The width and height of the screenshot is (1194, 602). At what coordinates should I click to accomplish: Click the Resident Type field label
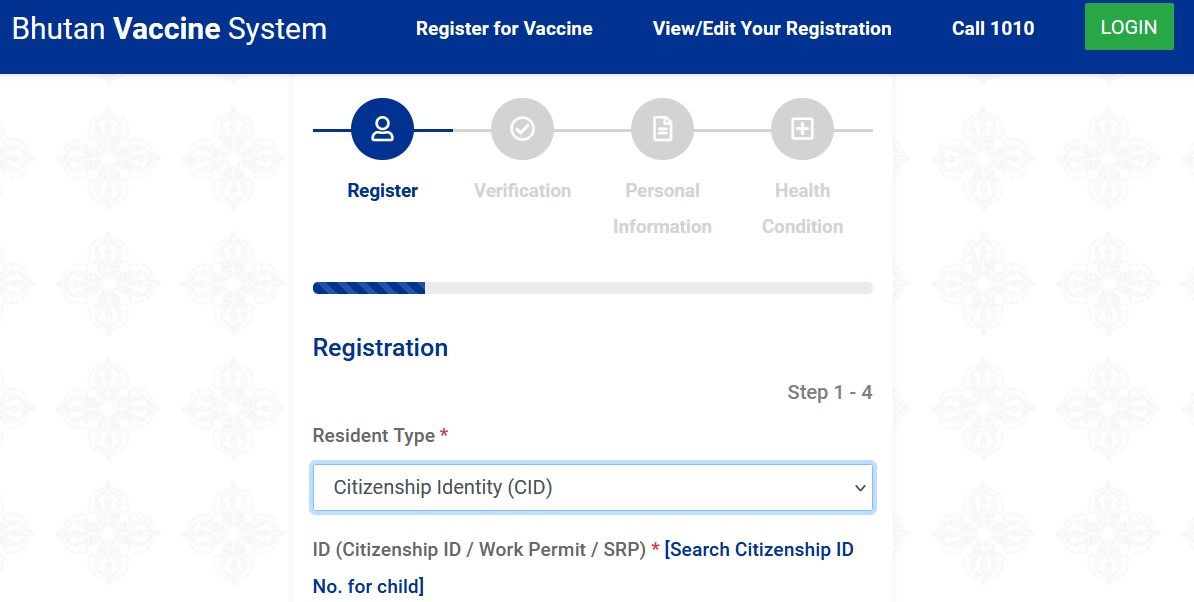tap(373, 435)
